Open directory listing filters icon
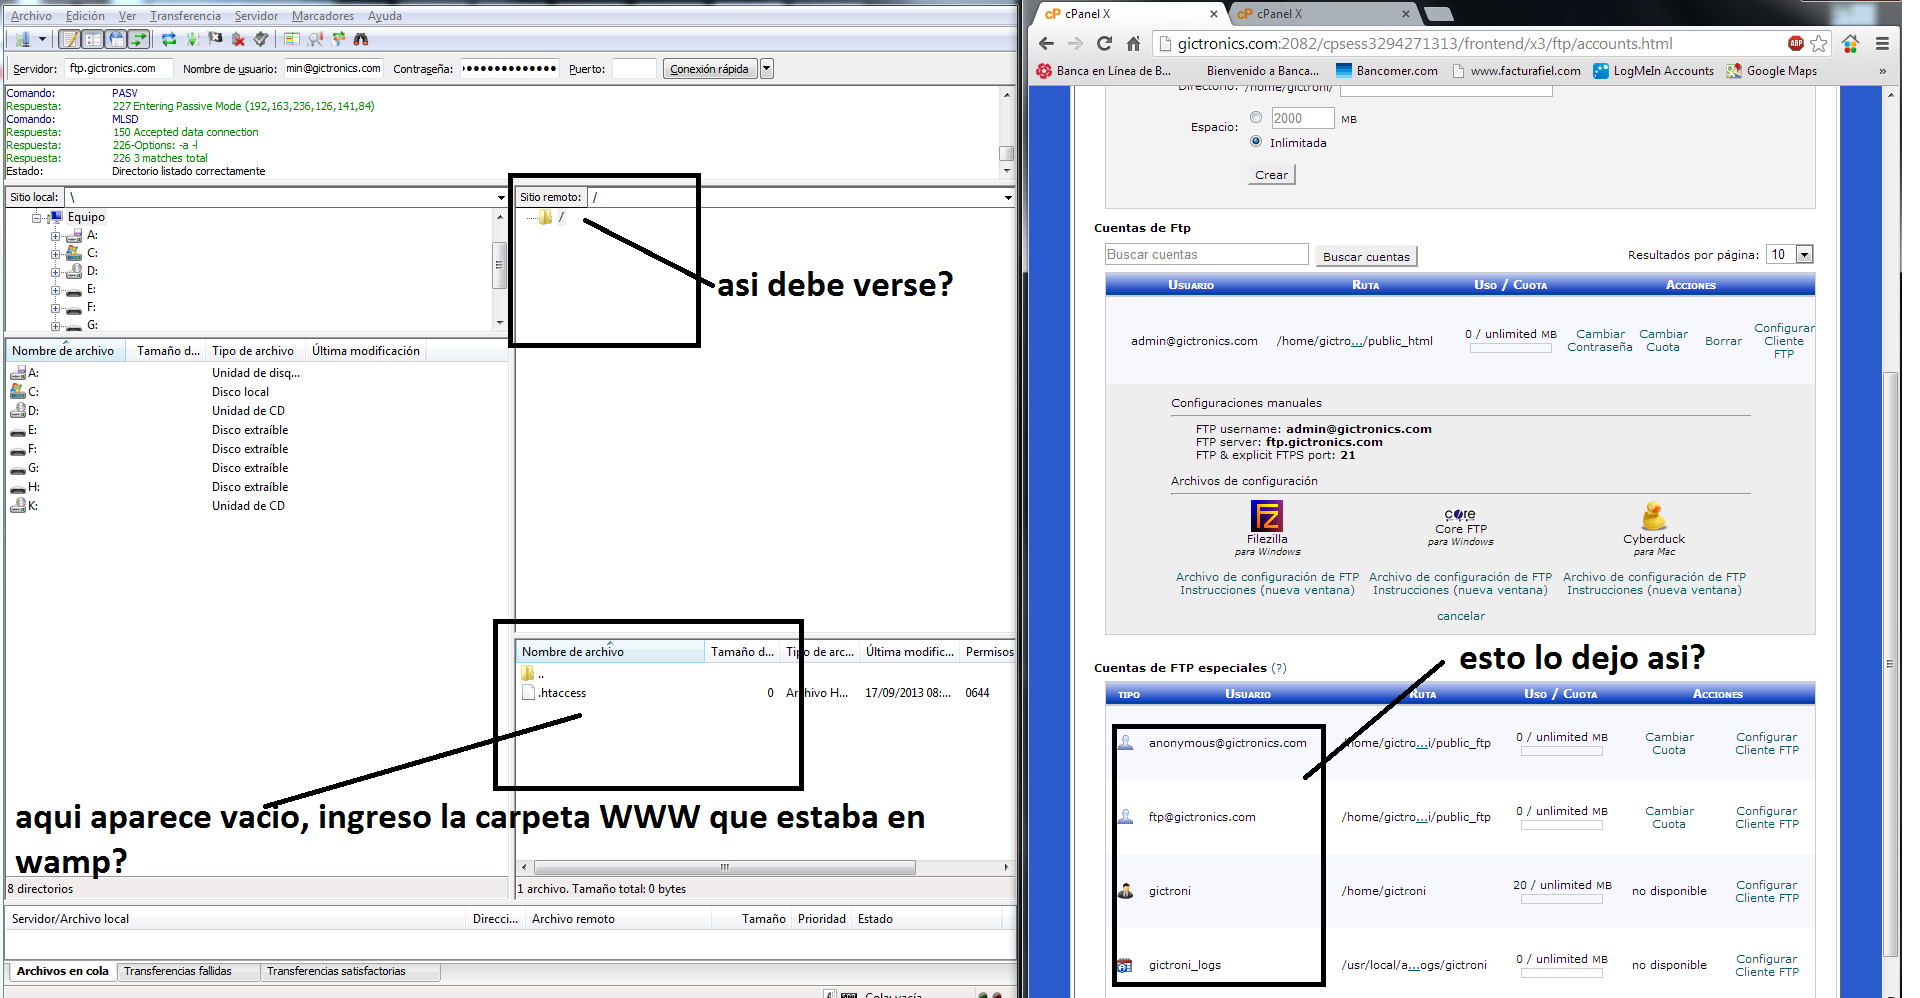Screen dimensions: 1920x998 (292, 39)
